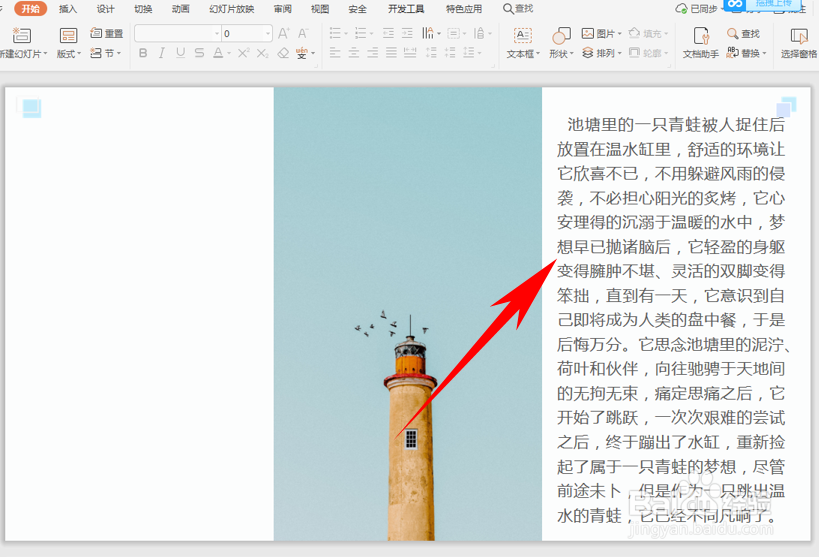
Task: Click the Line spacing icon in the top row
Action: (x=478, y=33)
